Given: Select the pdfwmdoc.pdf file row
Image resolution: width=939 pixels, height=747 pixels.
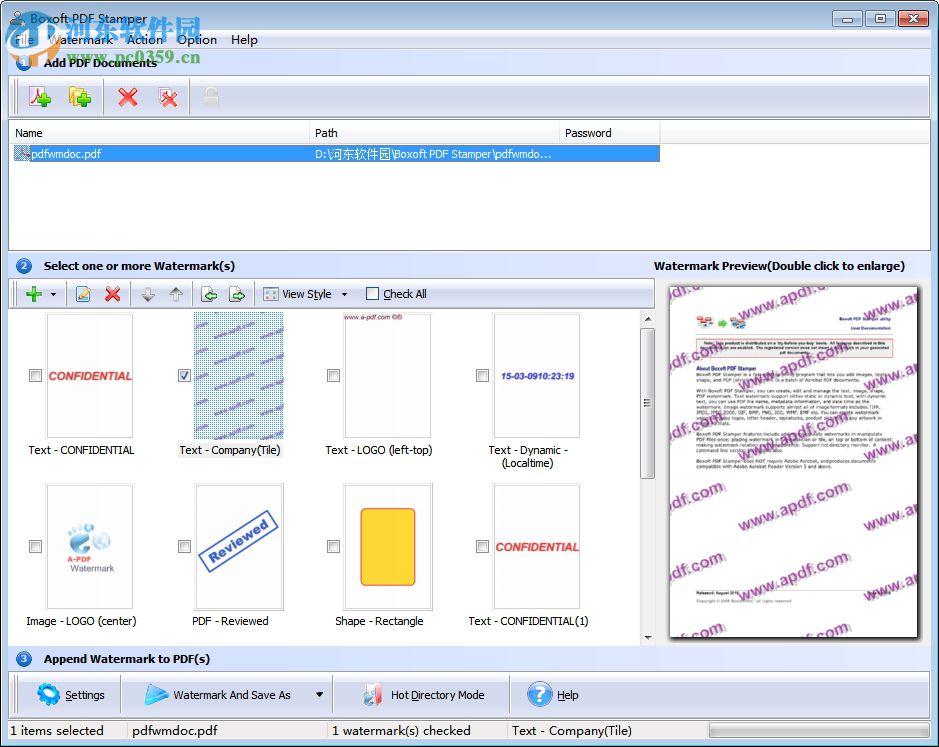Looking at the screenshot, I should click(336, 154).
